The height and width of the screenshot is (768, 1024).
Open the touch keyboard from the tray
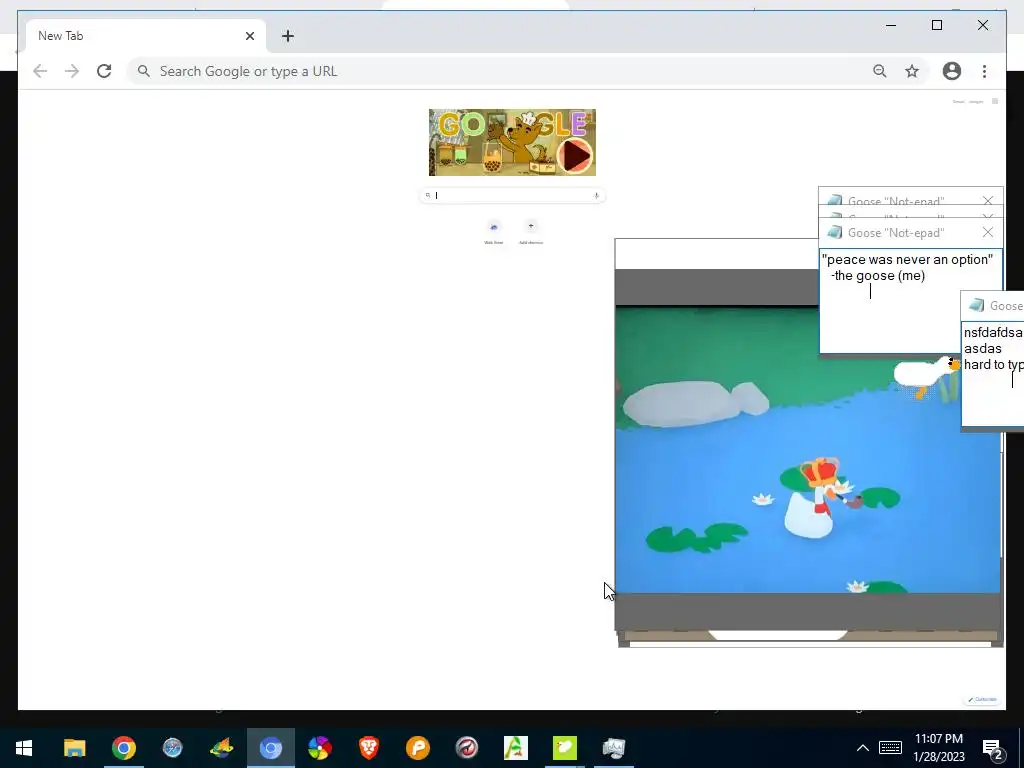pos(890,748)
